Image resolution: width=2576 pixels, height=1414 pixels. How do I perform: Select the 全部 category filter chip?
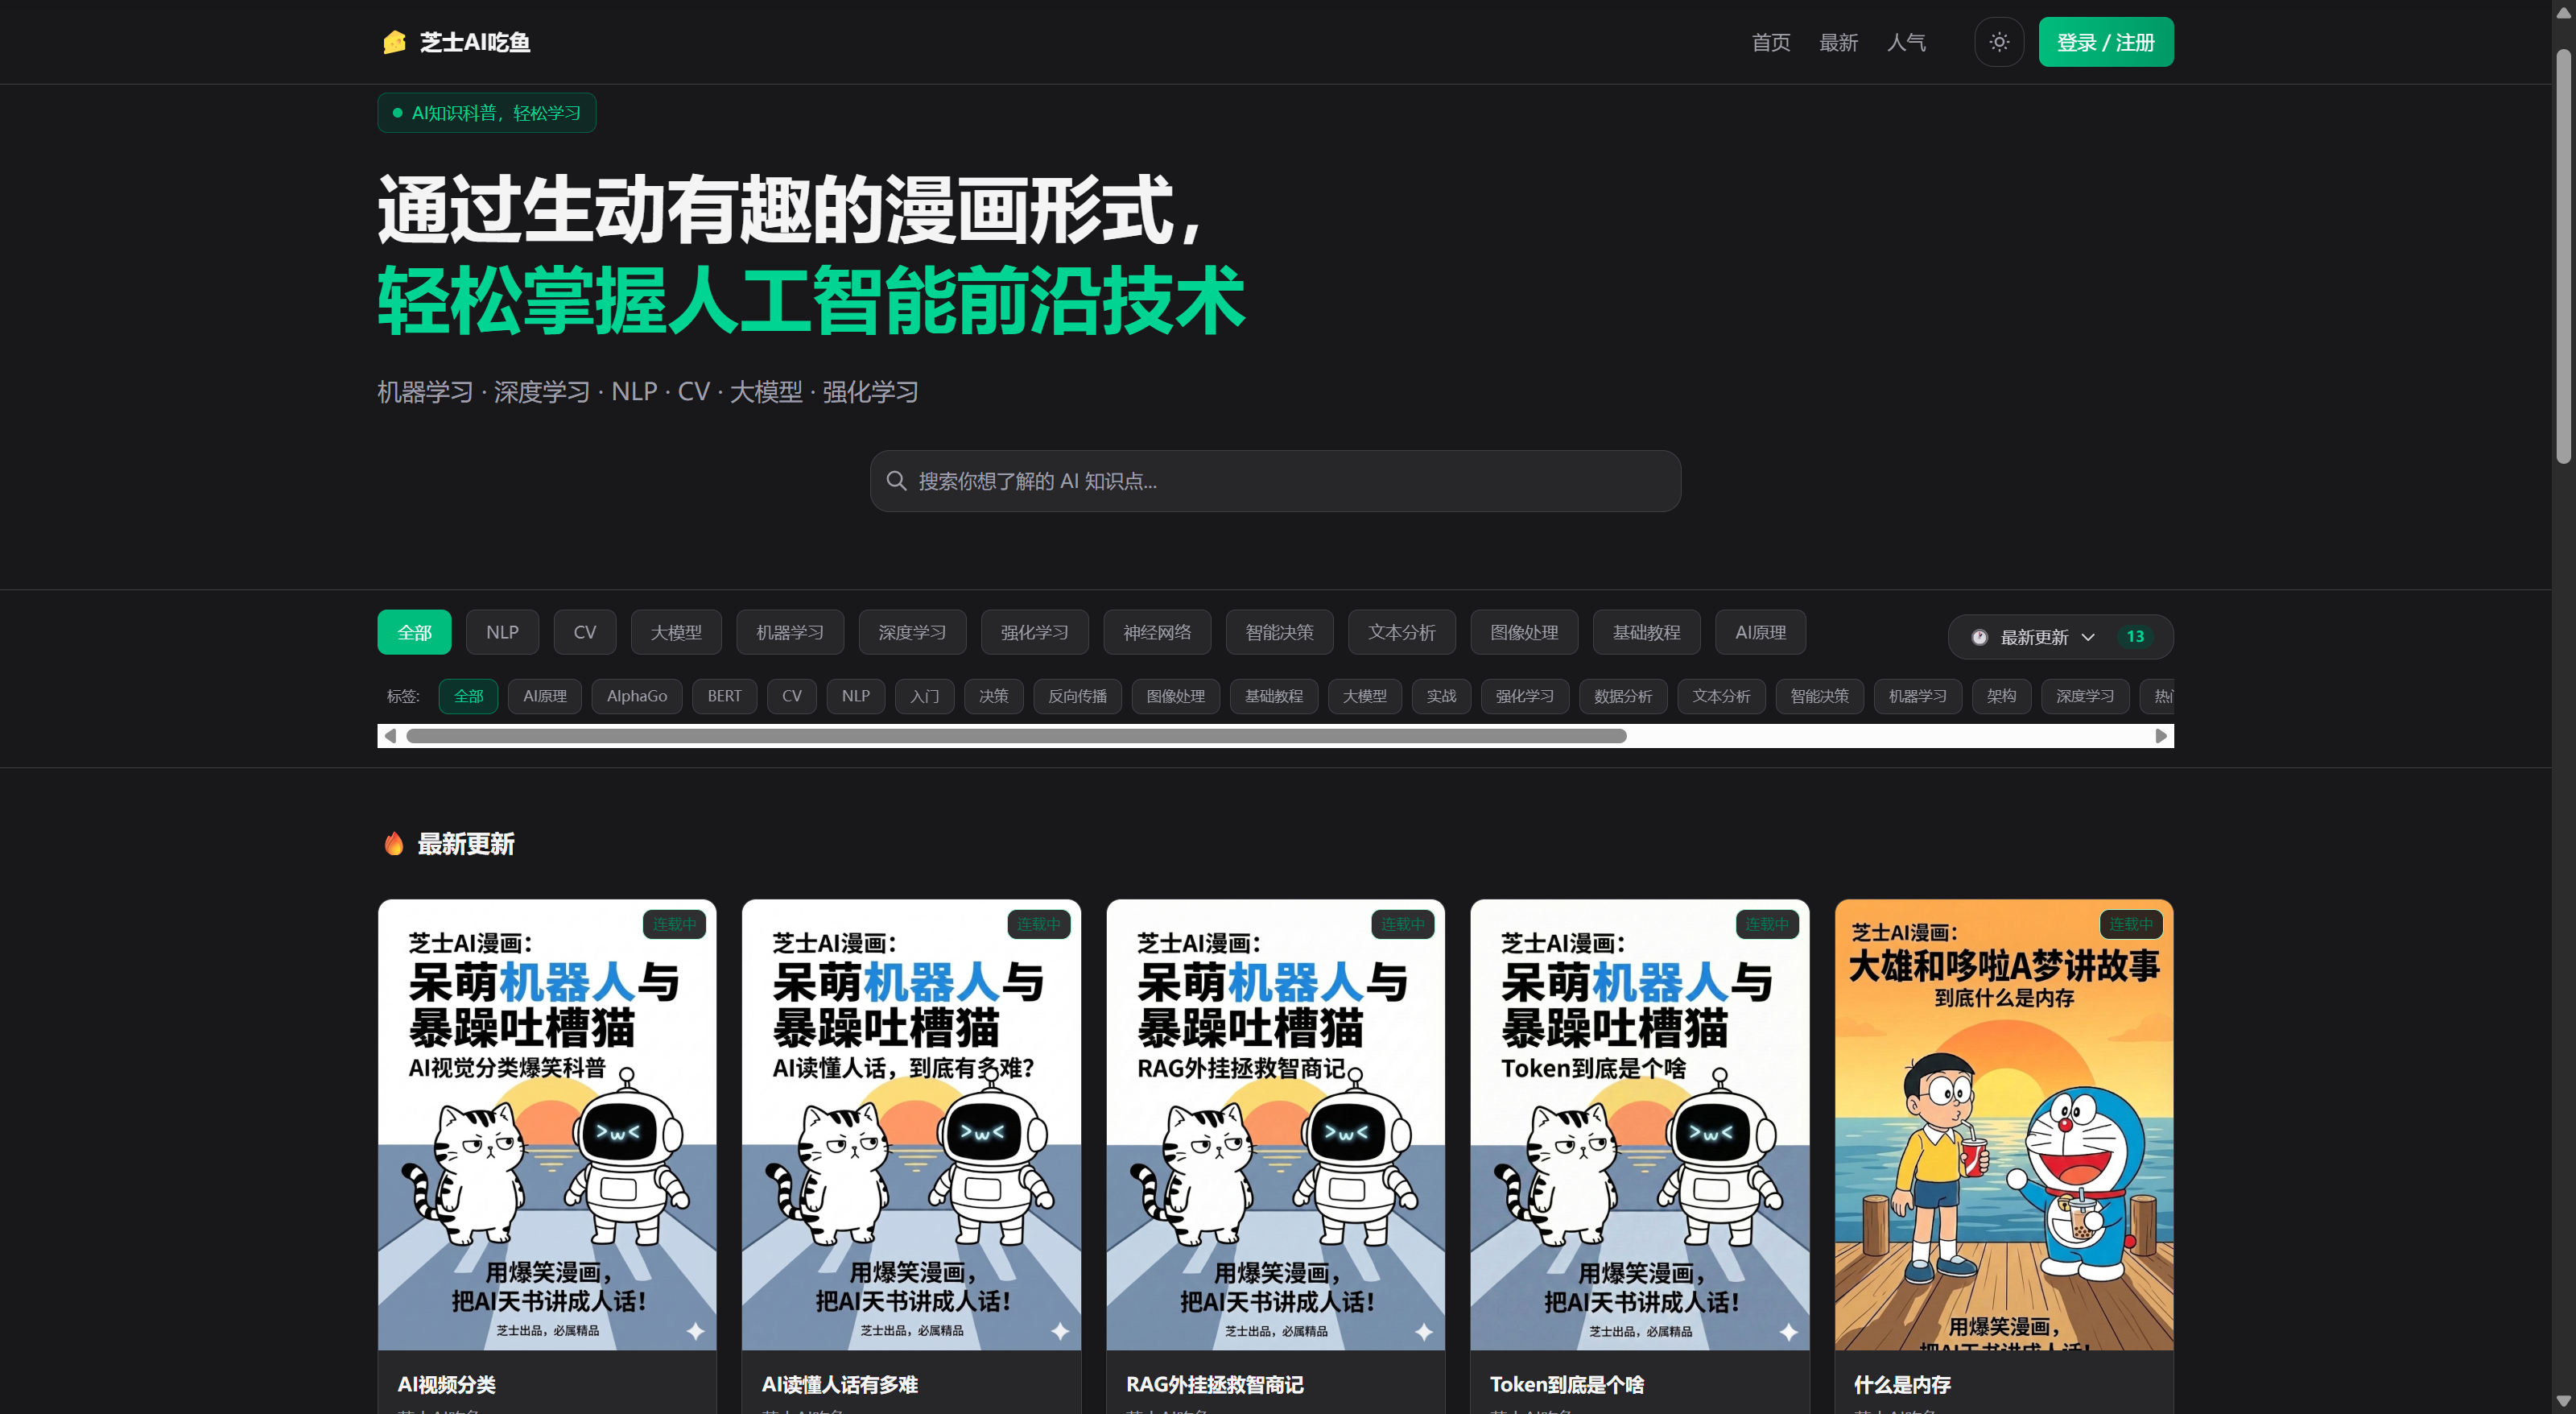coord(414,632)
